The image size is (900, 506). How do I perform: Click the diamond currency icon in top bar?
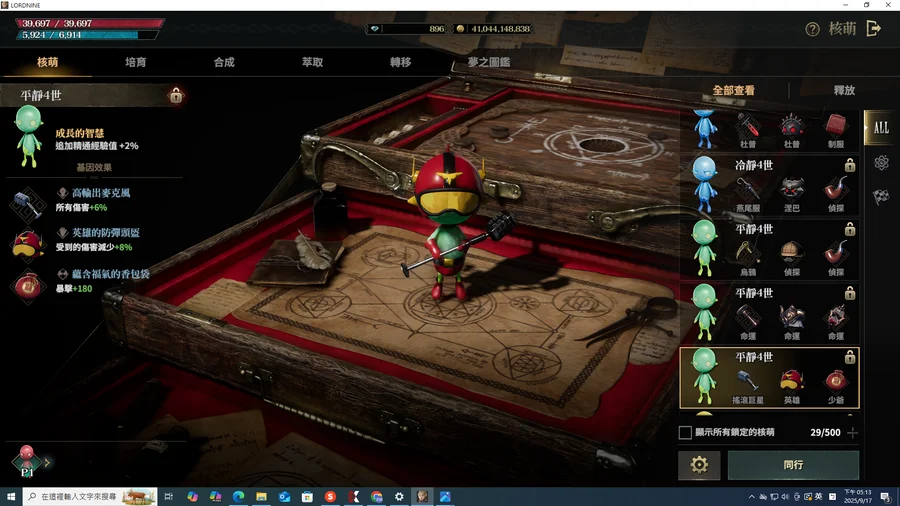click(x=376, y=30)
